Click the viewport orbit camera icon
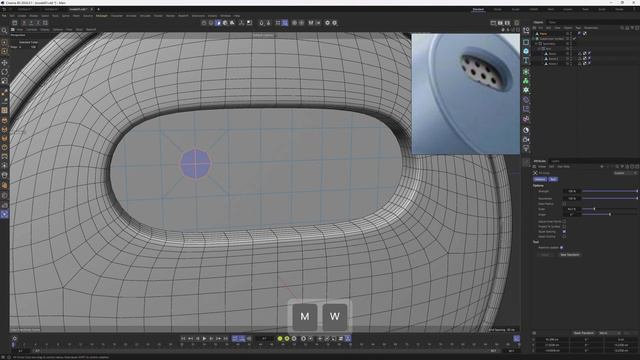This screenshot has width=640, height=360. point(513,29)
